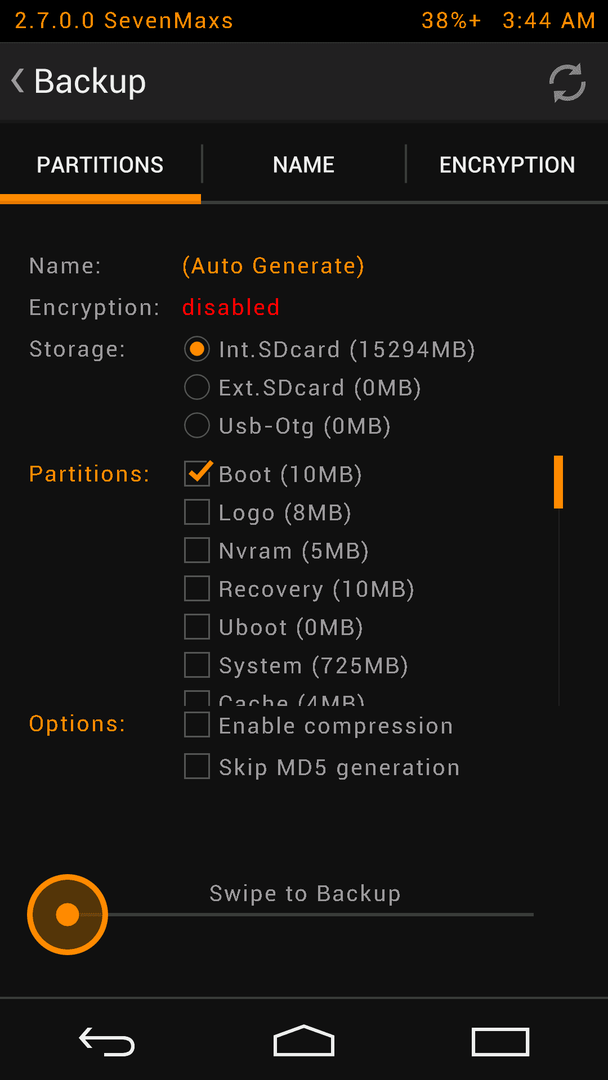This screenshot has width=608, height=1080.
Task: Uncheck the Boot partition checkbox
Action: [x=198, y=474]
